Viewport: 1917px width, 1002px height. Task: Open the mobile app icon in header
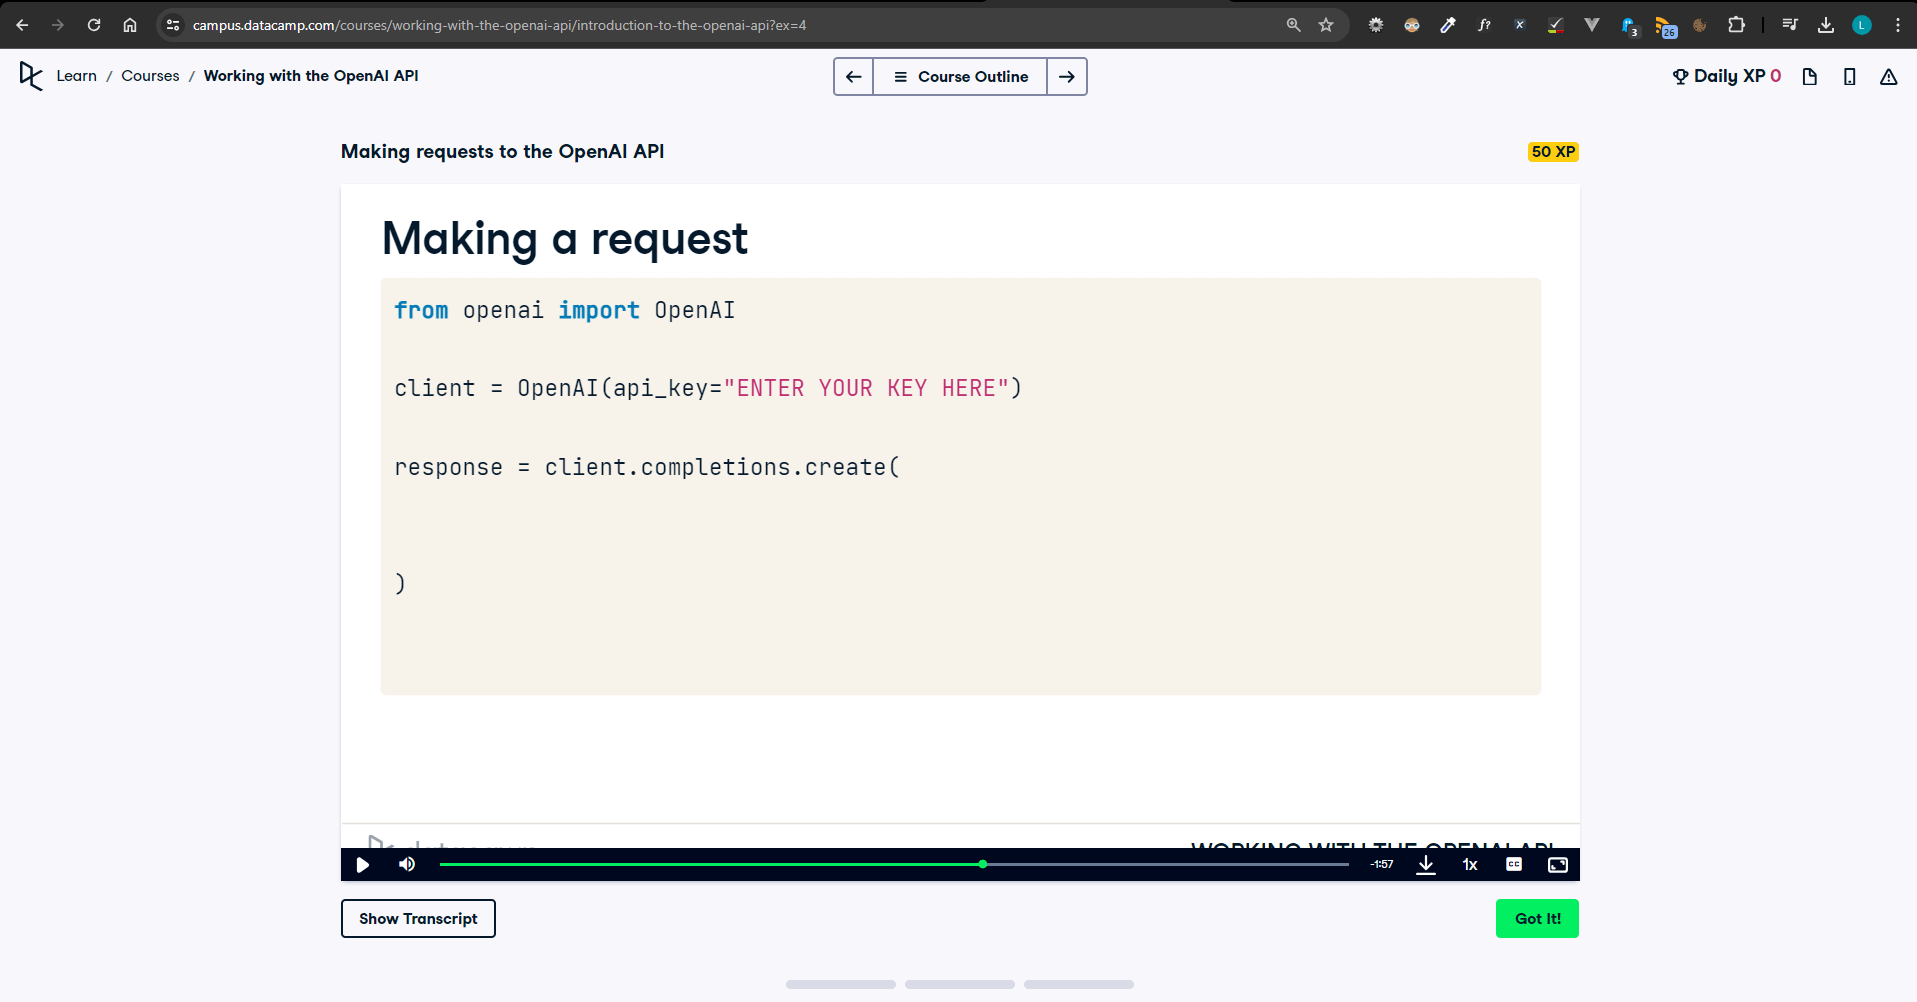(x=1850, y=76)
